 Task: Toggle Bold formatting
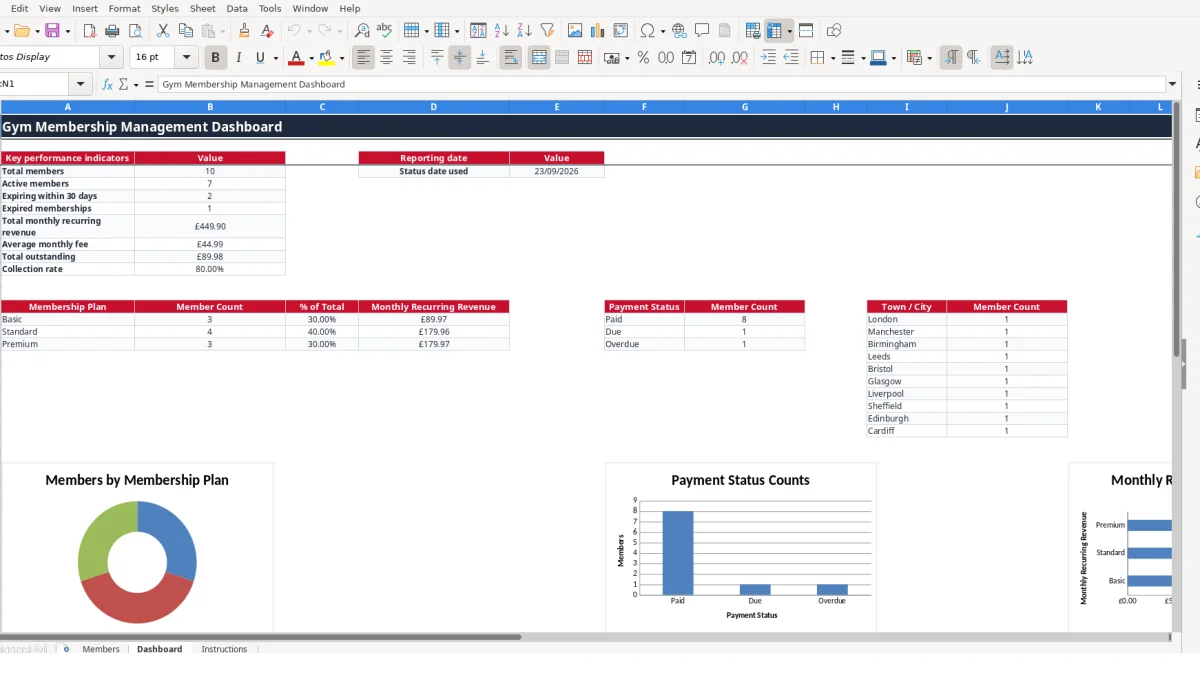click(215, 58)
